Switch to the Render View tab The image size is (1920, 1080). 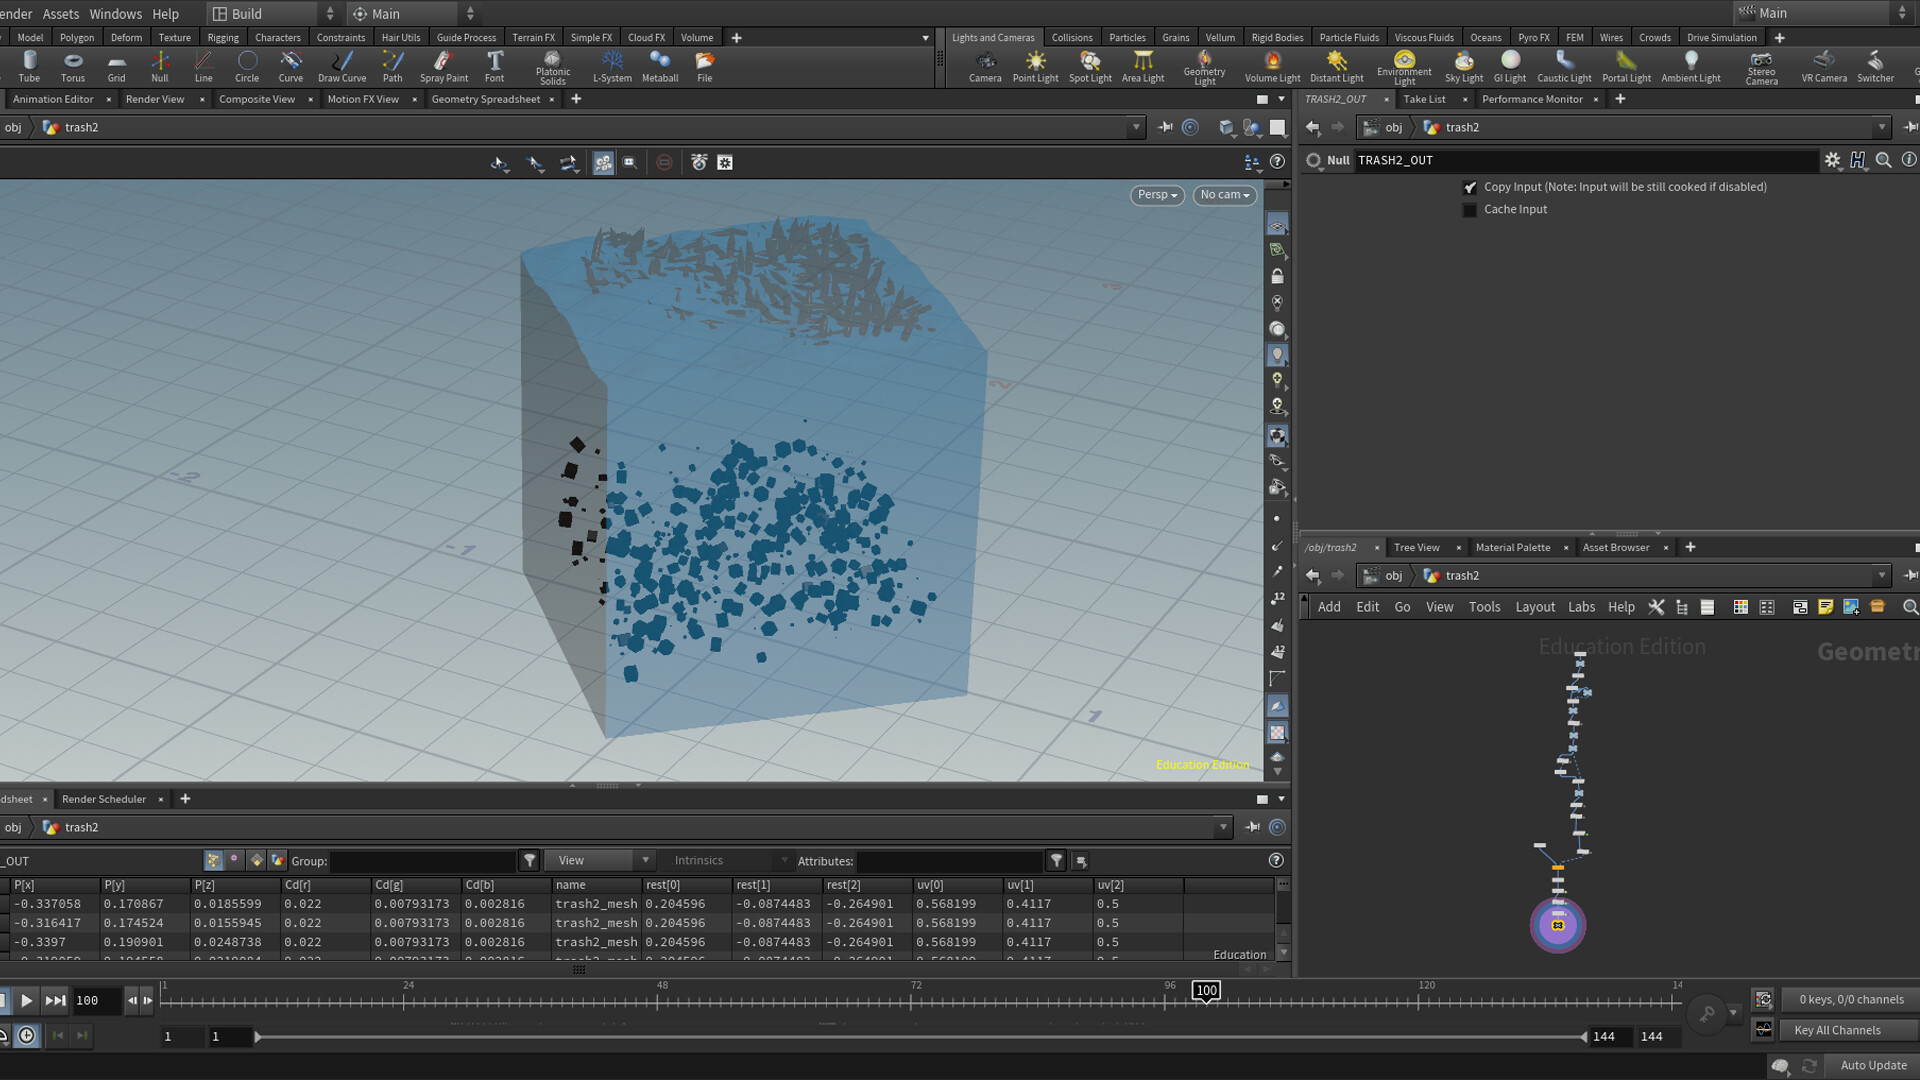(x=155, y=99)
